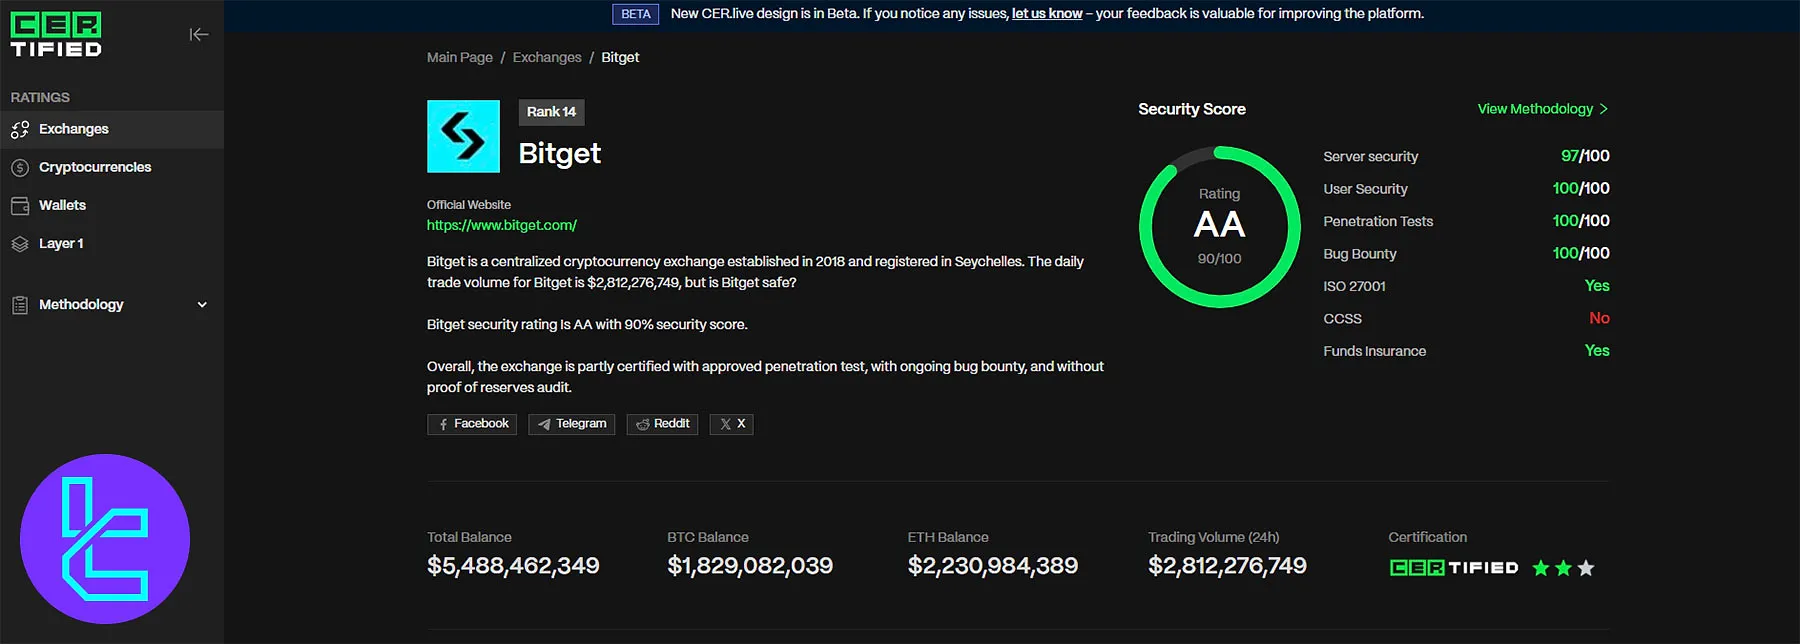The width and height of the screenshot is (1800, 644).
Task: Click the Official Website label
Action: coord(469,205)
